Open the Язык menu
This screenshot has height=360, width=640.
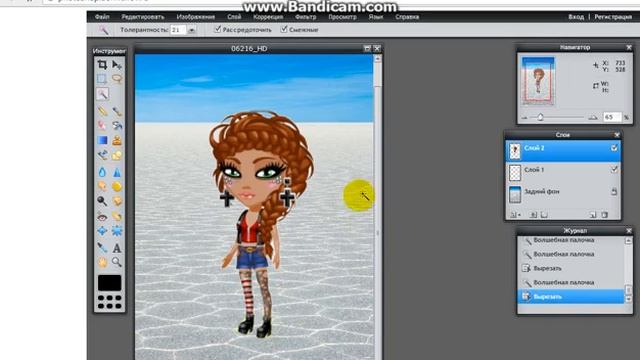376,17
